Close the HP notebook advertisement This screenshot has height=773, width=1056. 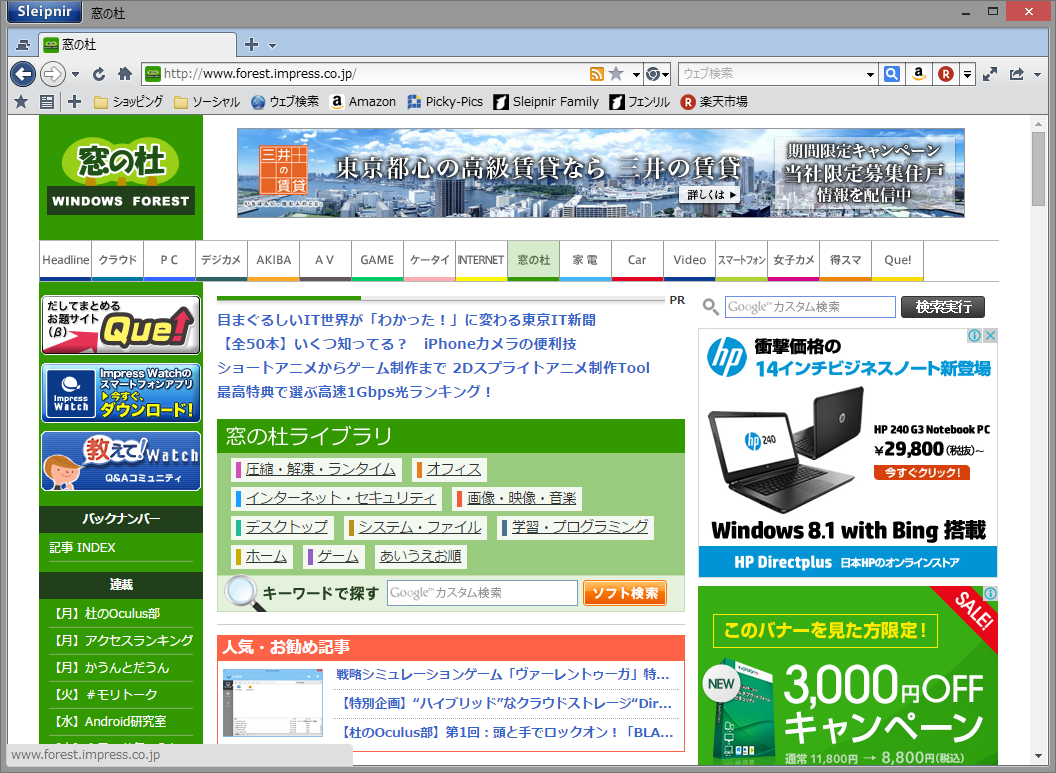991,336
